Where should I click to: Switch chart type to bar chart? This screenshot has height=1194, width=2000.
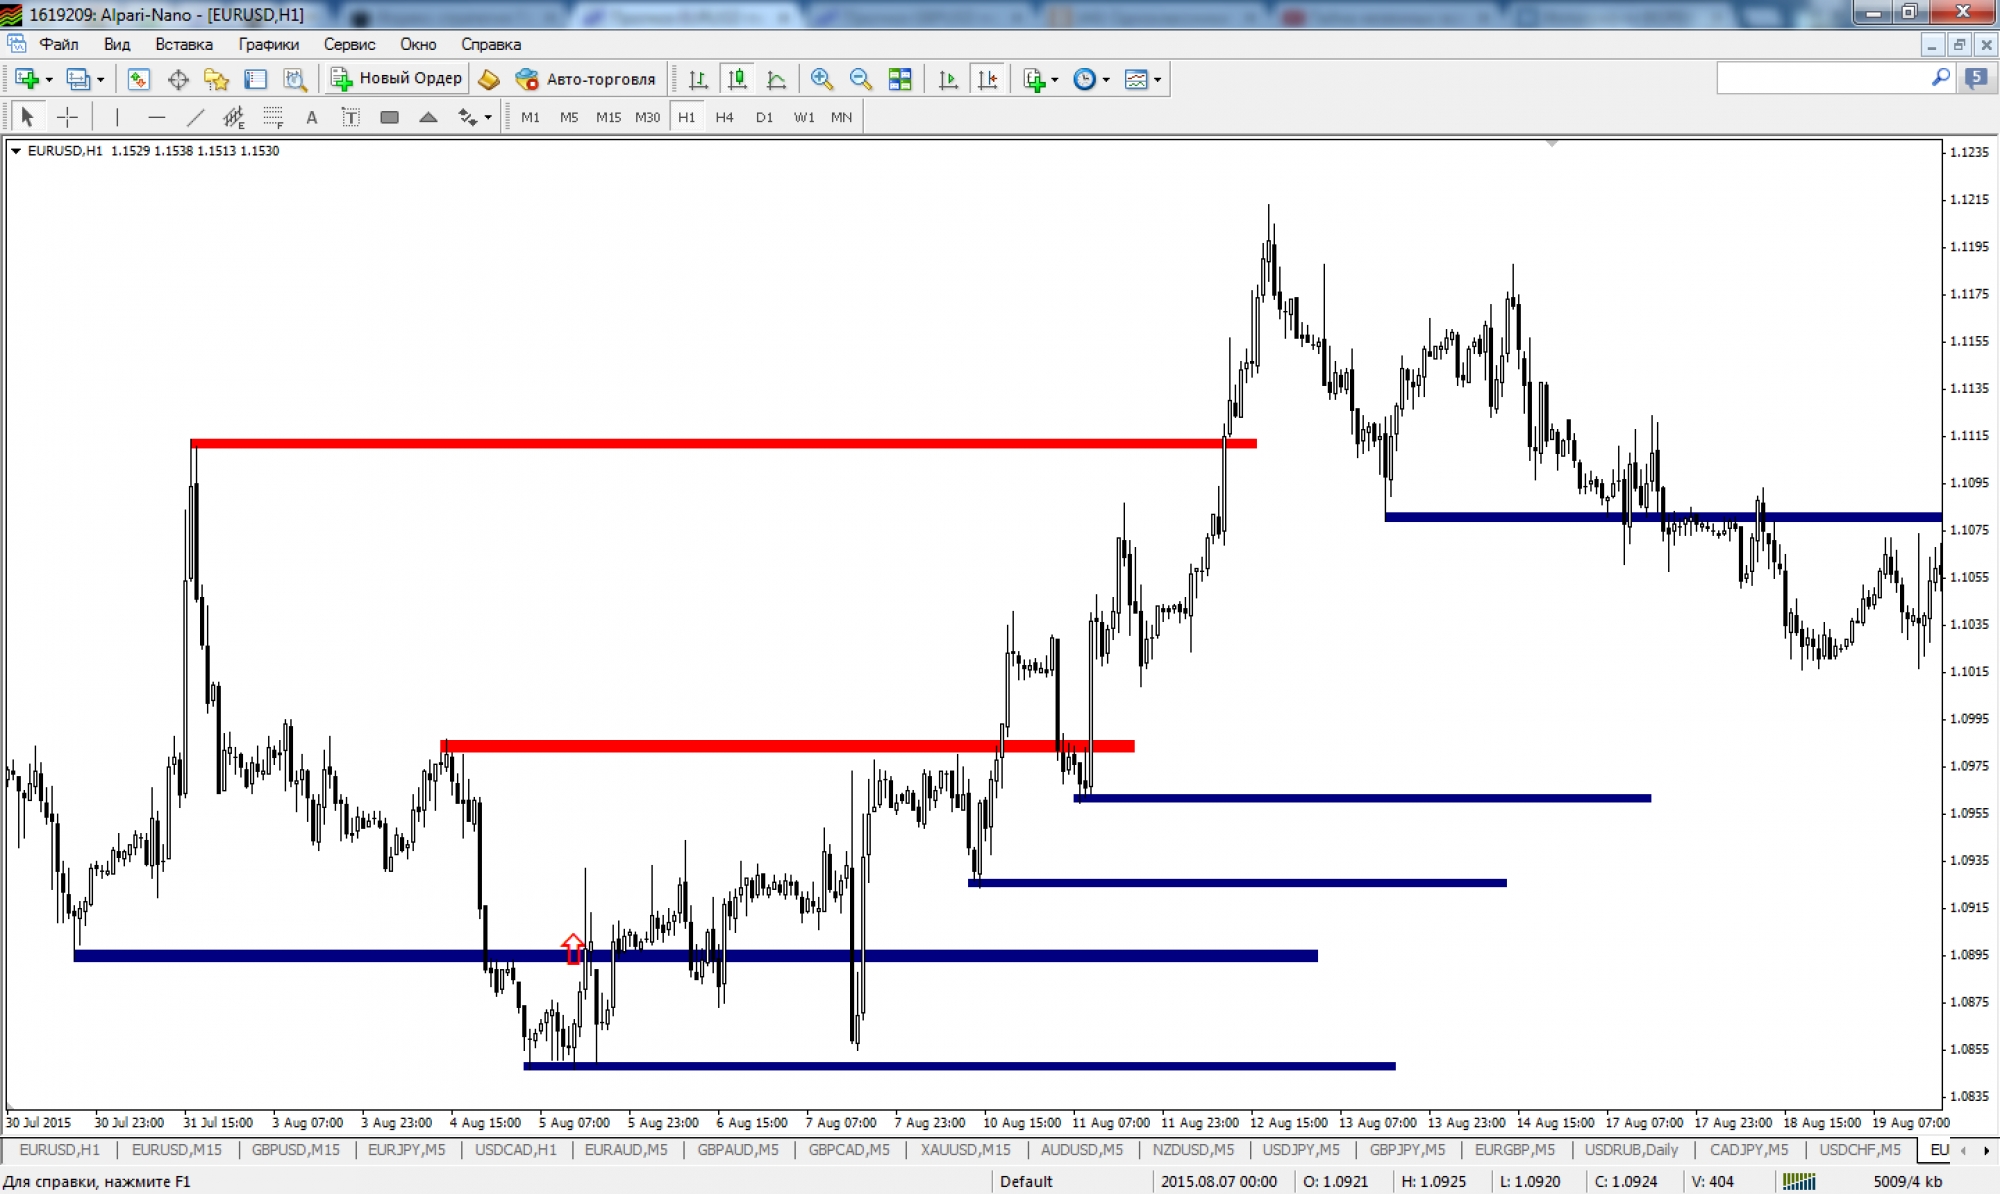click(698, 79)
